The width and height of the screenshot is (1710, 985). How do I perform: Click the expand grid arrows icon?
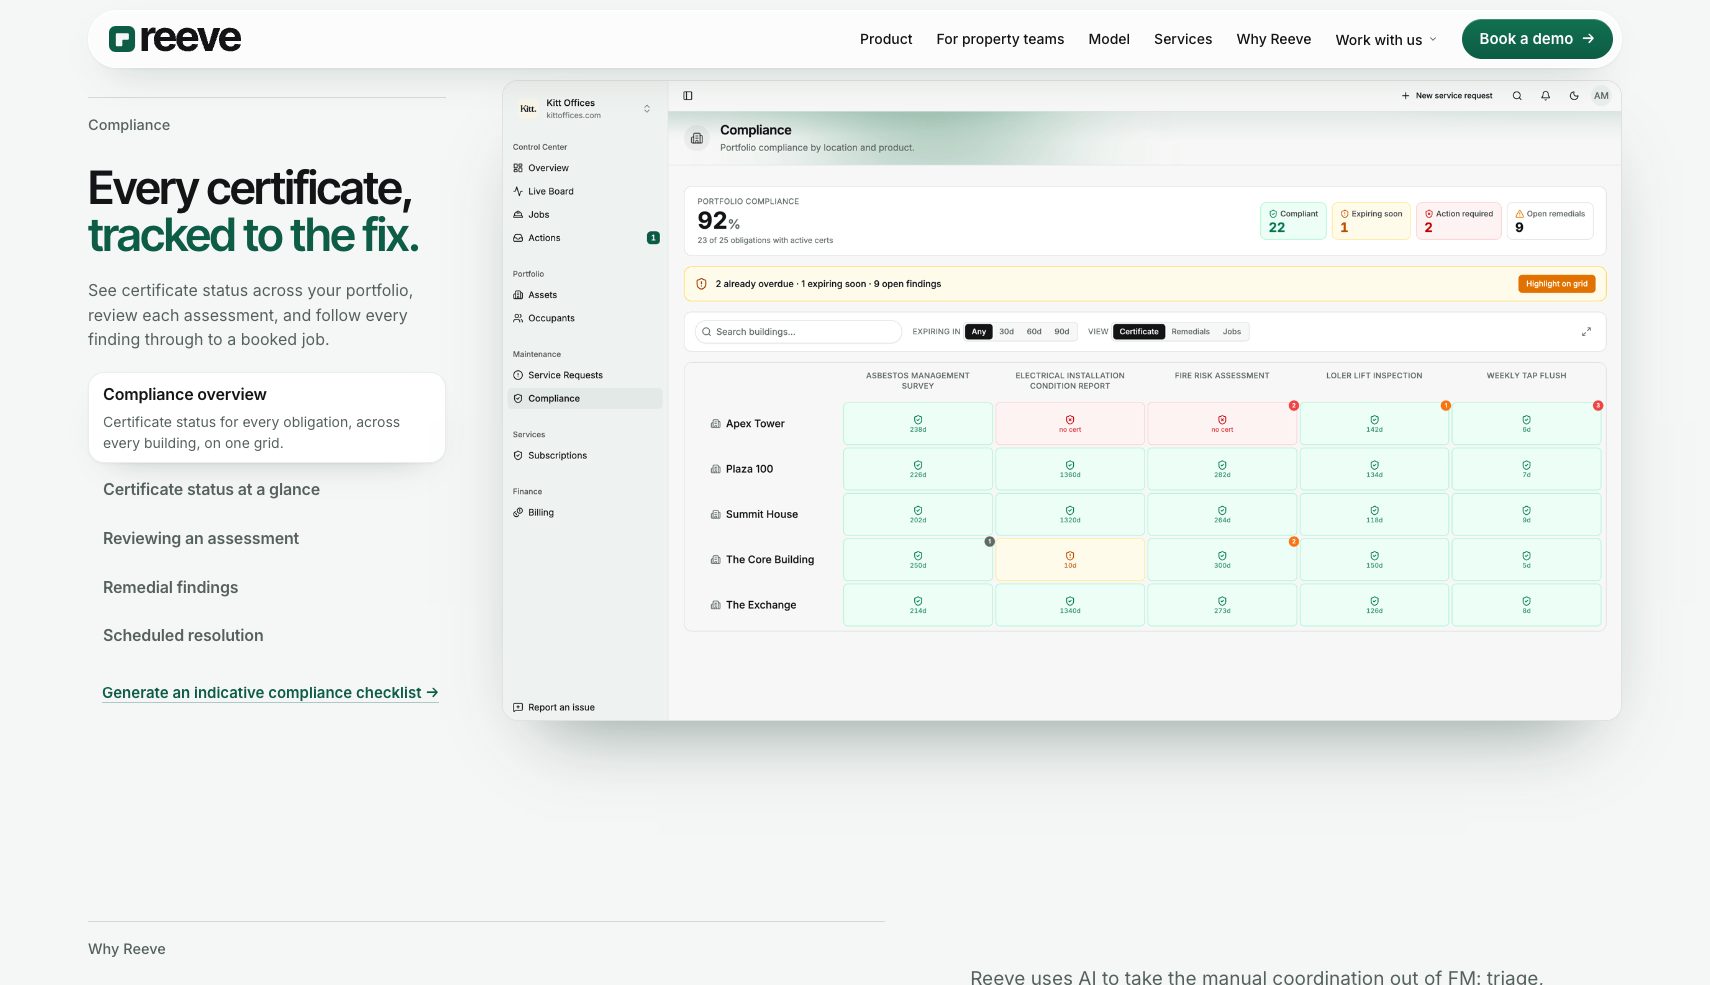1586,332
